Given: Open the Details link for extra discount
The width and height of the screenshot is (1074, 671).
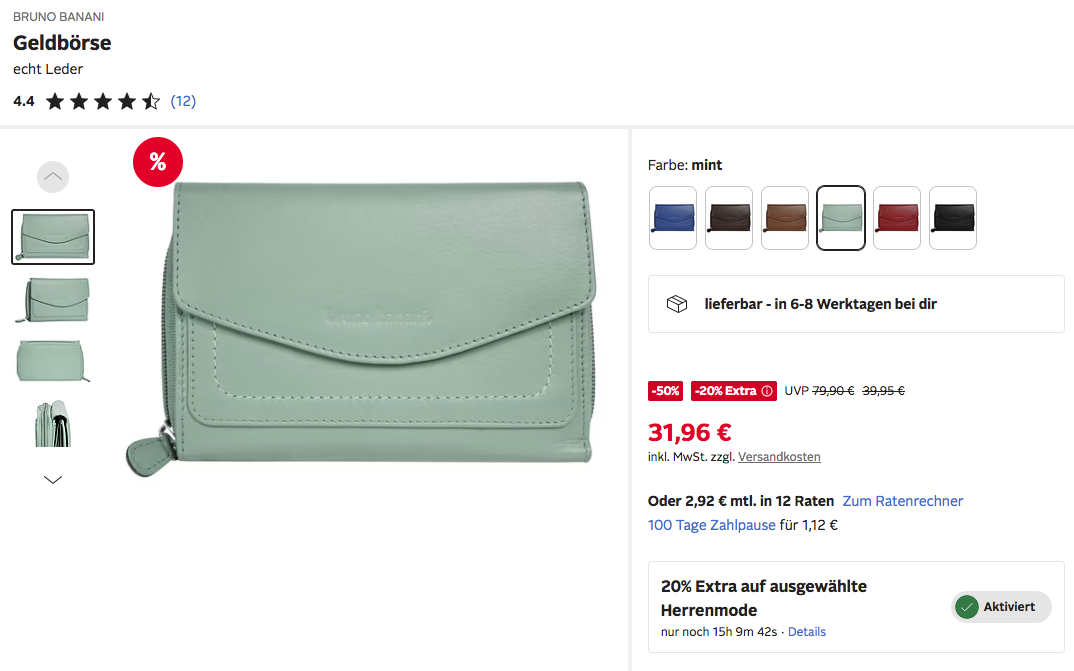Looking at the screenshot, I should click(x=807, y=632).
